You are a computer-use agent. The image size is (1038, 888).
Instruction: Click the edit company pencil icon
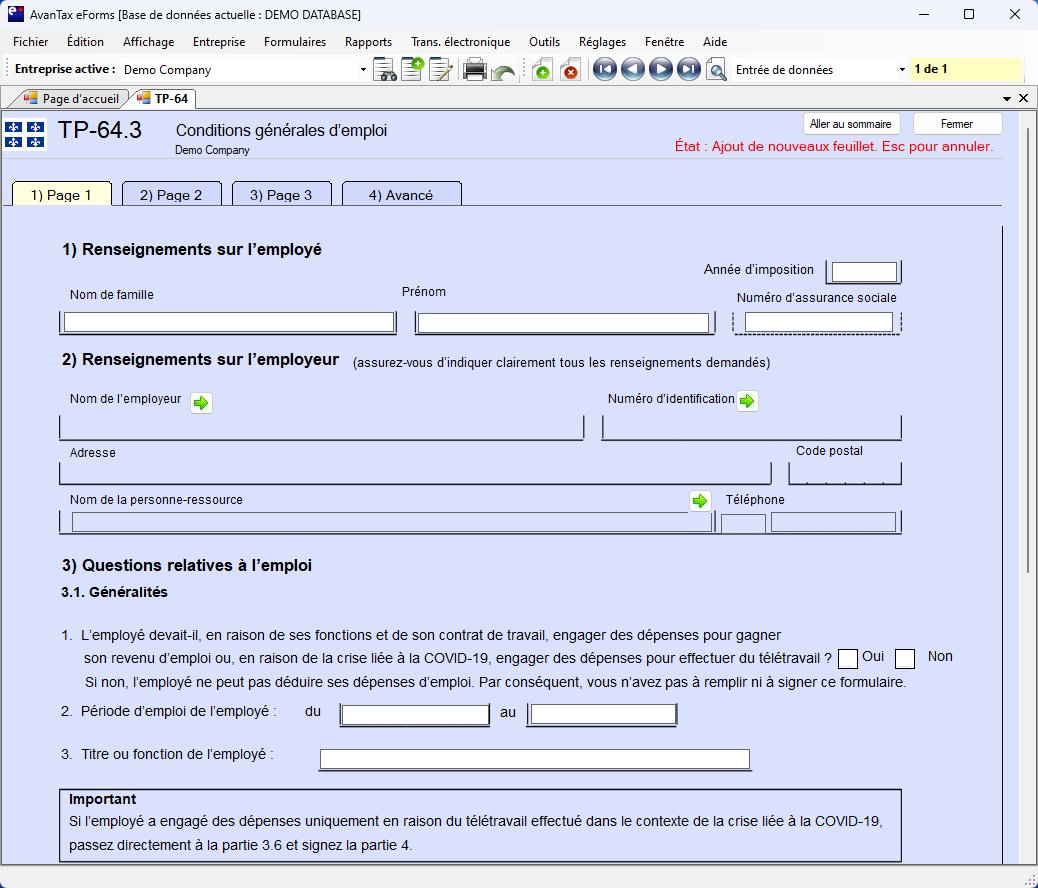click(x=440, y=70)
